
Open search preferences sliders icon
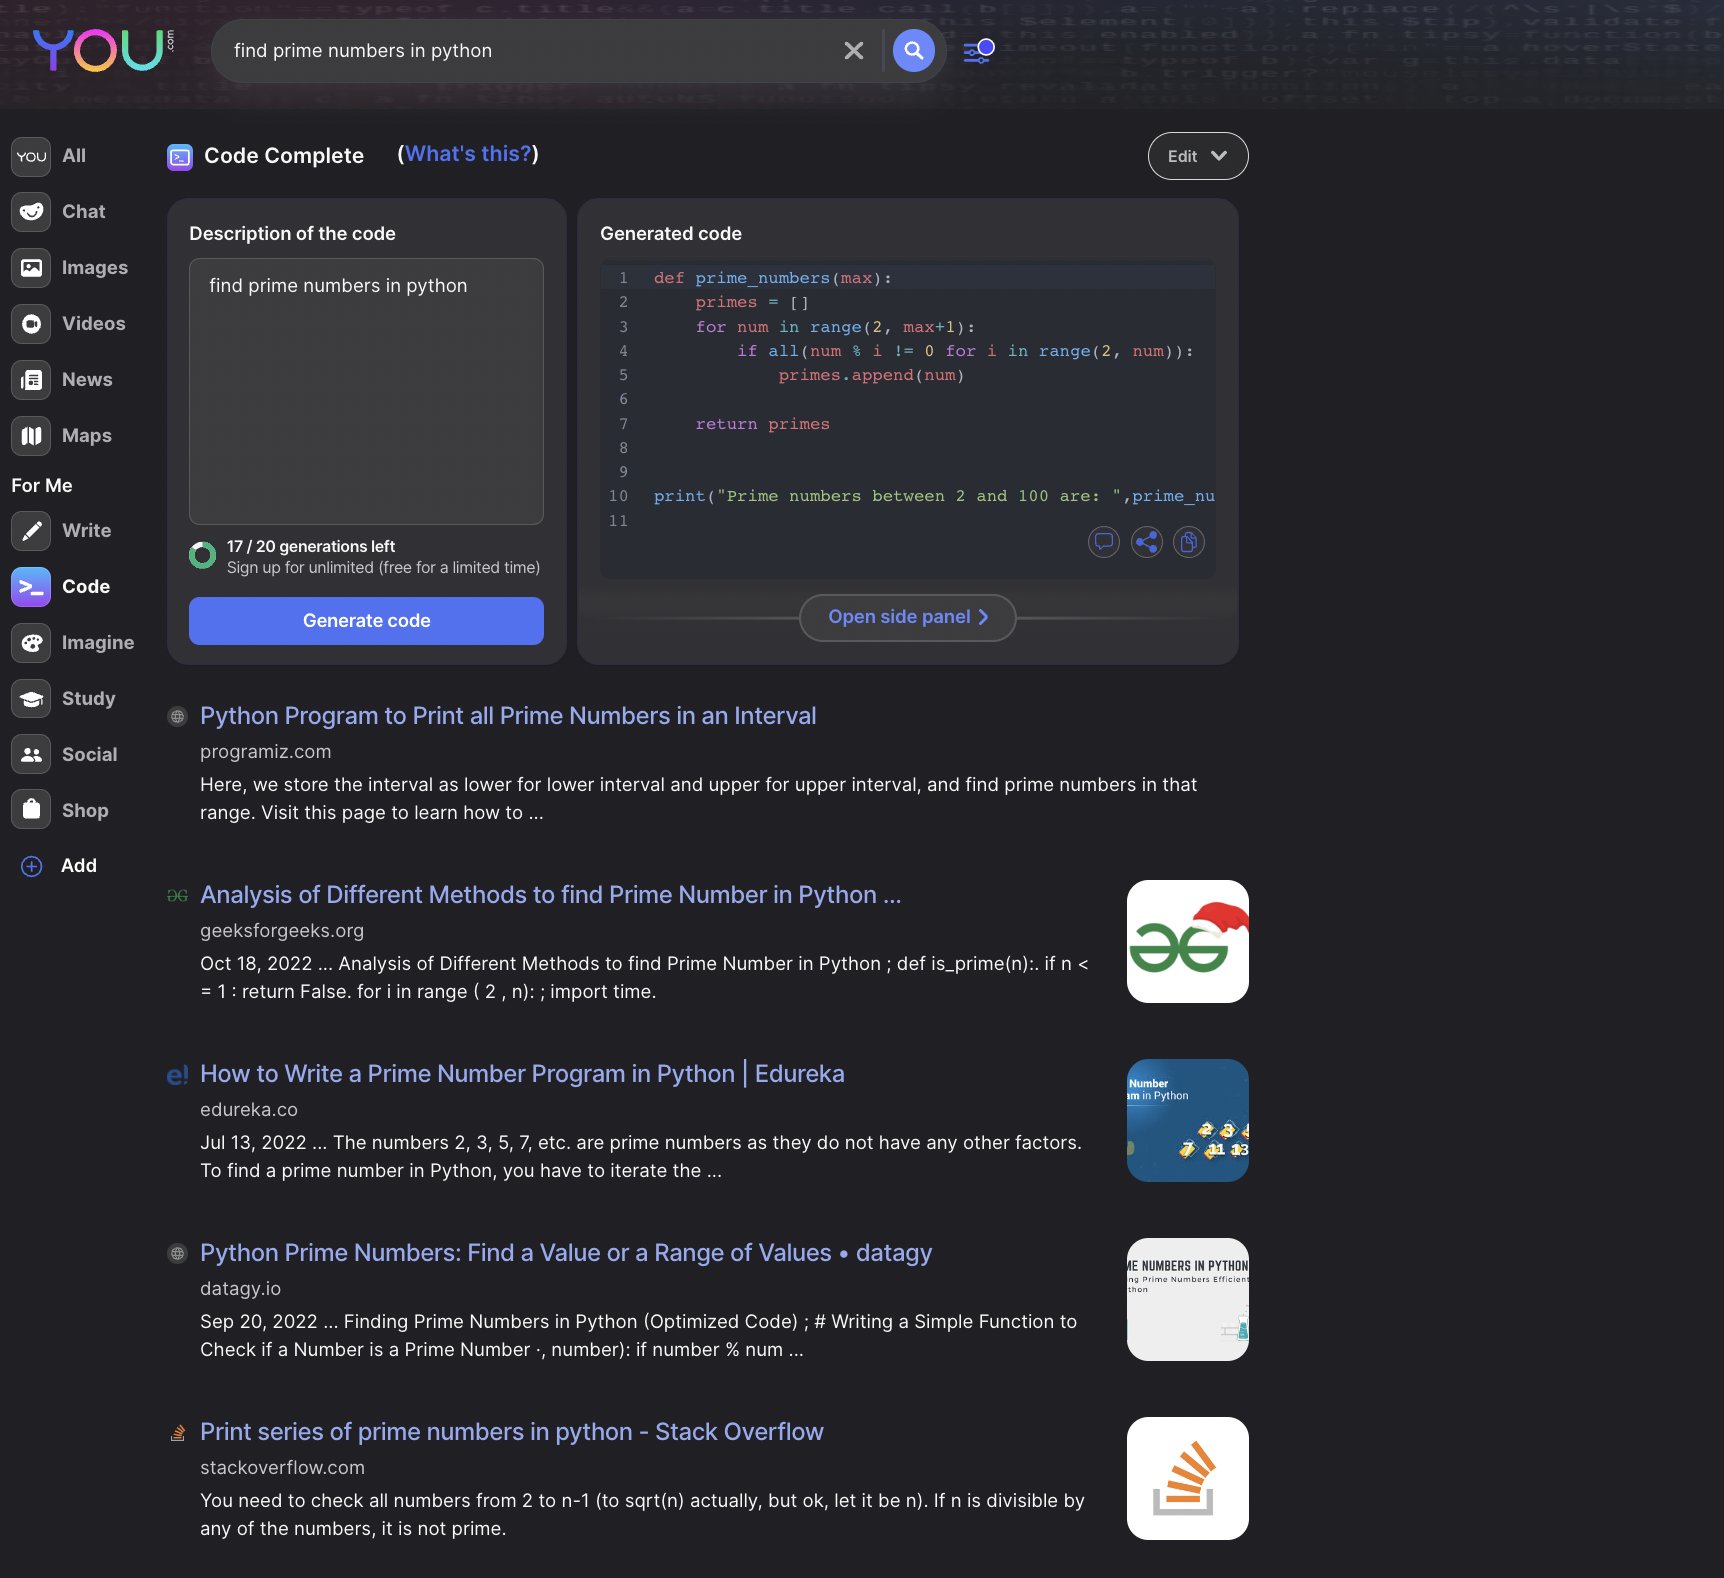(x=978, y=51)
